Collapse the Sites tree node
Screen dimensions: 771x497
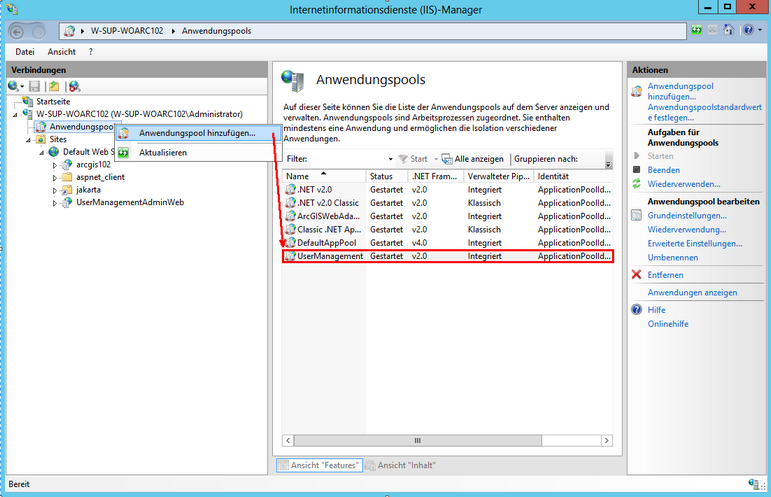click(28, 140)
